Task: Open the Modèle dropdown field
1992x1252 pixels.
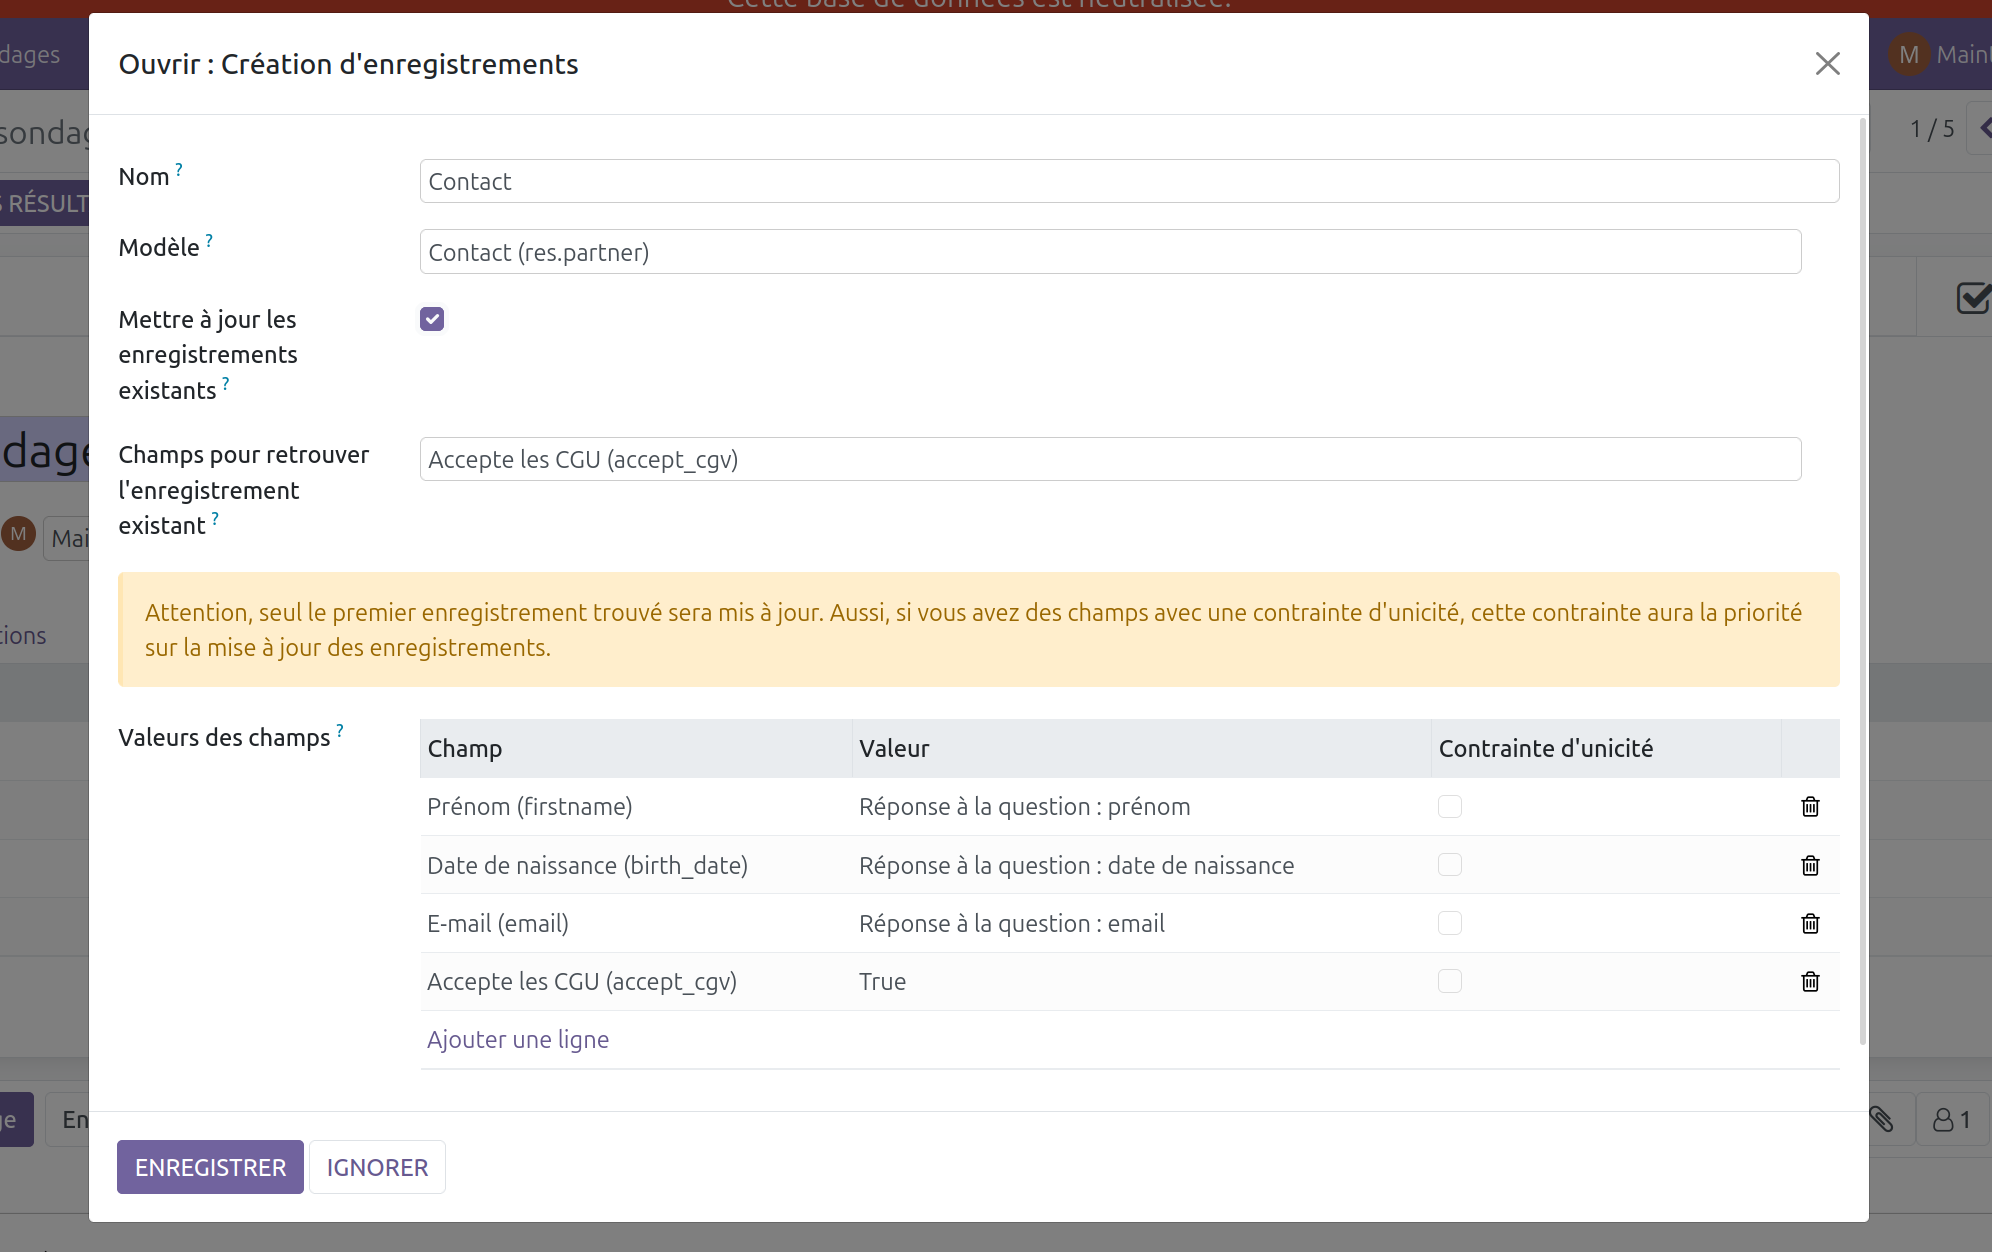Action: coord(1110,252)
